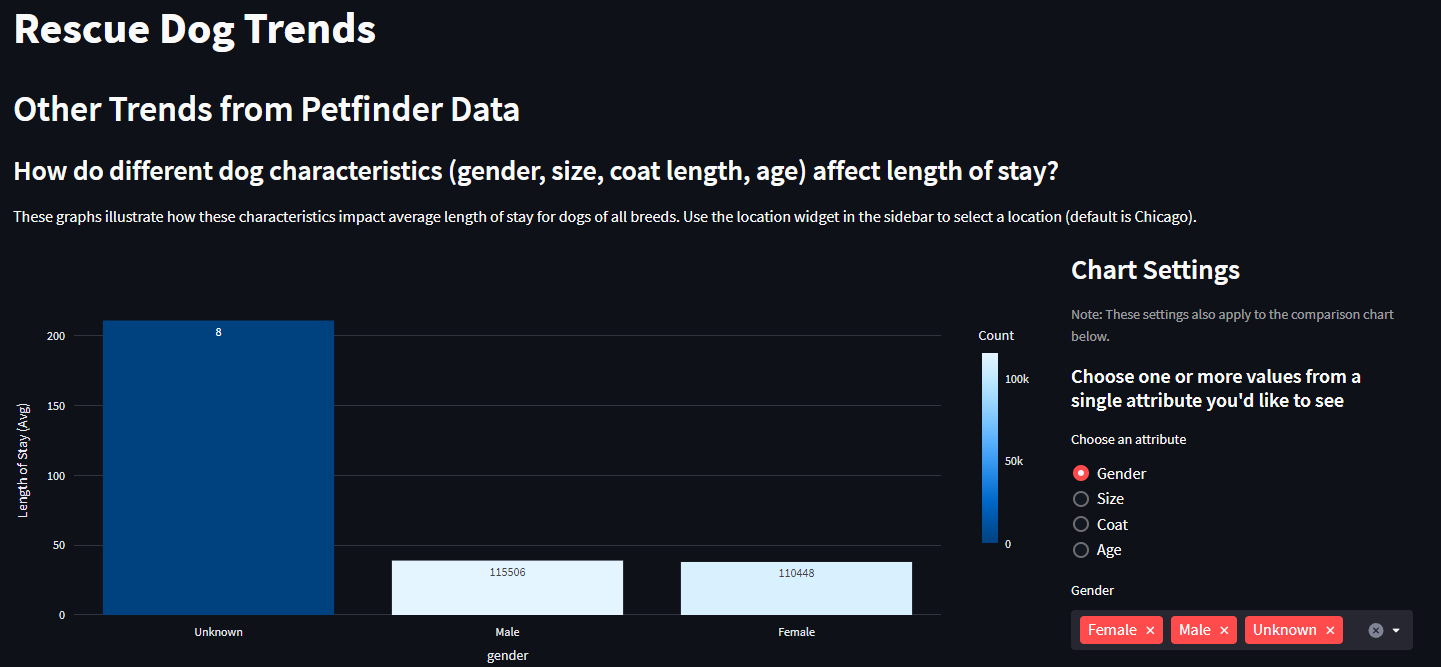Select the Gender radio option
This screenshot has width=1441, height=667.
(x=1081, y=473)
